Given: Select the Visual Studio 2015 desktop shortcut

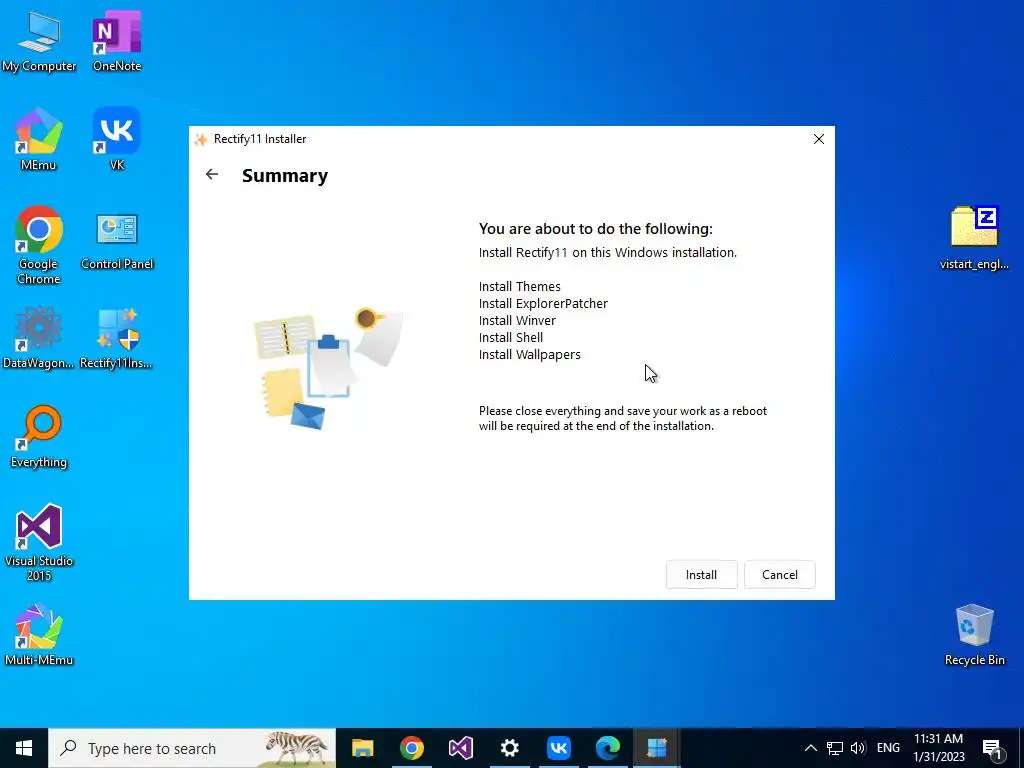Looking at the screenshot, I should (x=39, y=542).
